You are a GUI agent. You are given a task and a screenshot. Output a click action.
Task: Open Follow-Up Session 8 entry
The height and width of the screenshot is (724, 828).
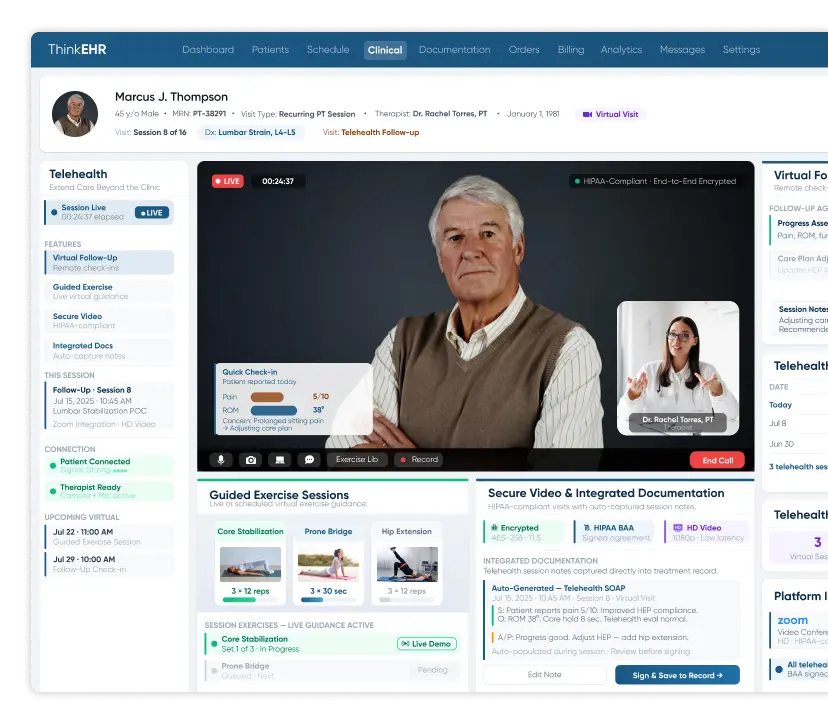coord(109,407)
